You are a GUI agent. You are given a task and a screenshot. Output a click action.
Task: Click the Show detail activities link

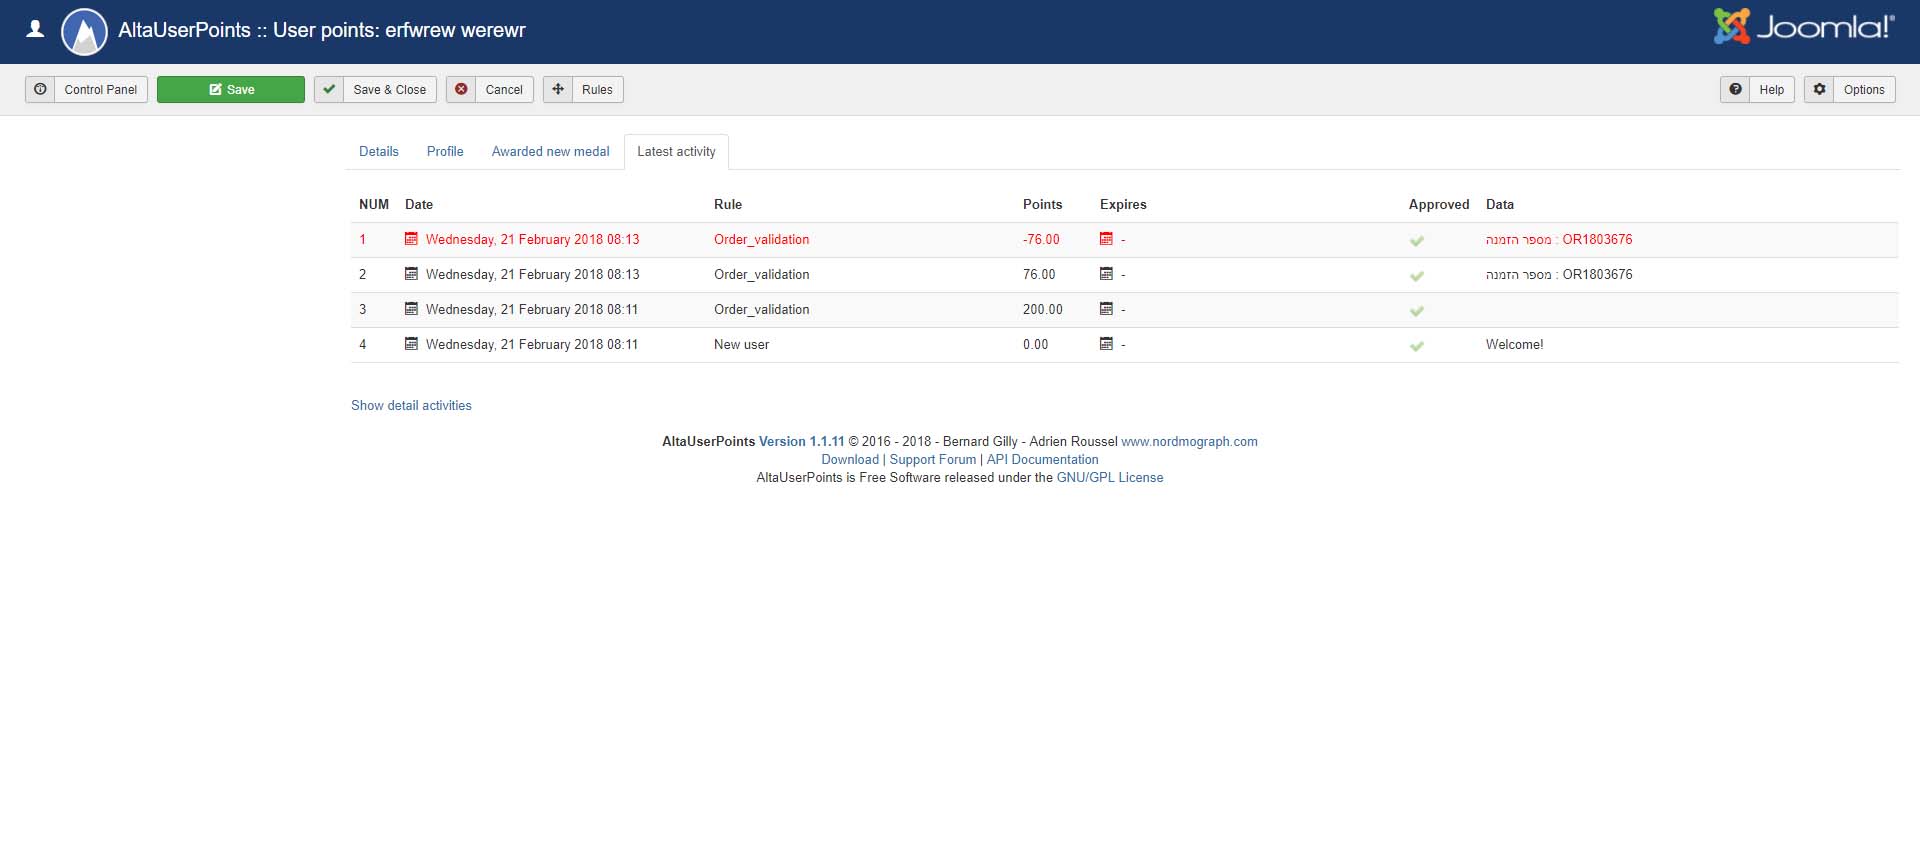pos(411,405)
